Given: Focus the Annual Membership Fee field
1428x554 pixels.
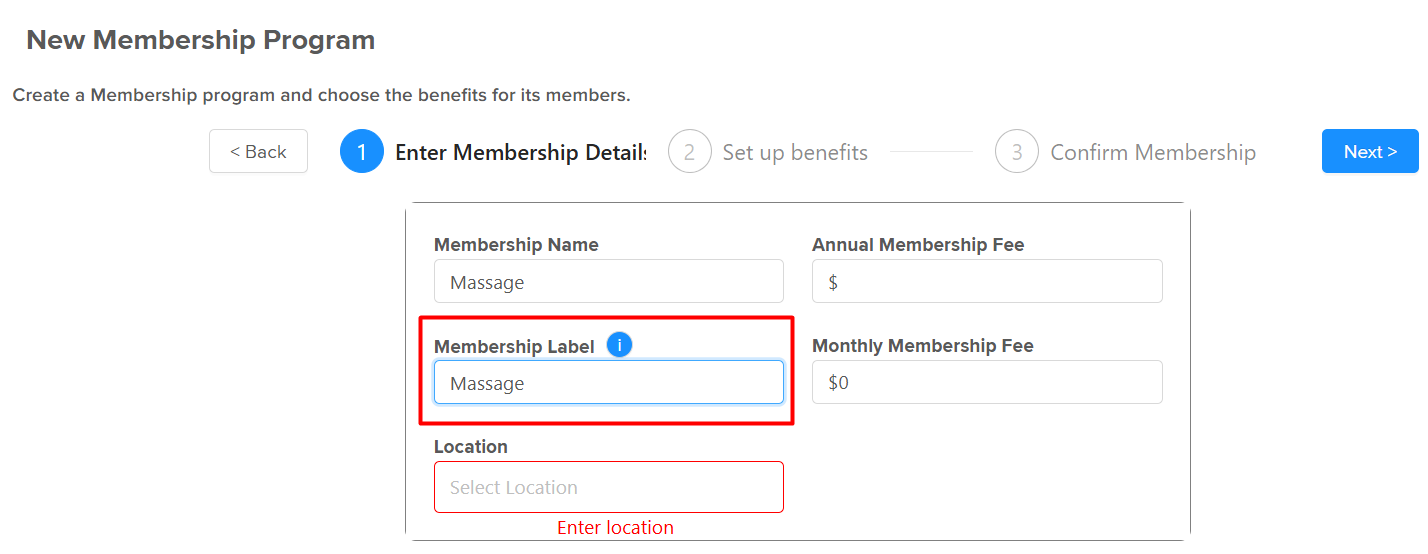Looking at the screenshot, I should [x=987, y=282].
